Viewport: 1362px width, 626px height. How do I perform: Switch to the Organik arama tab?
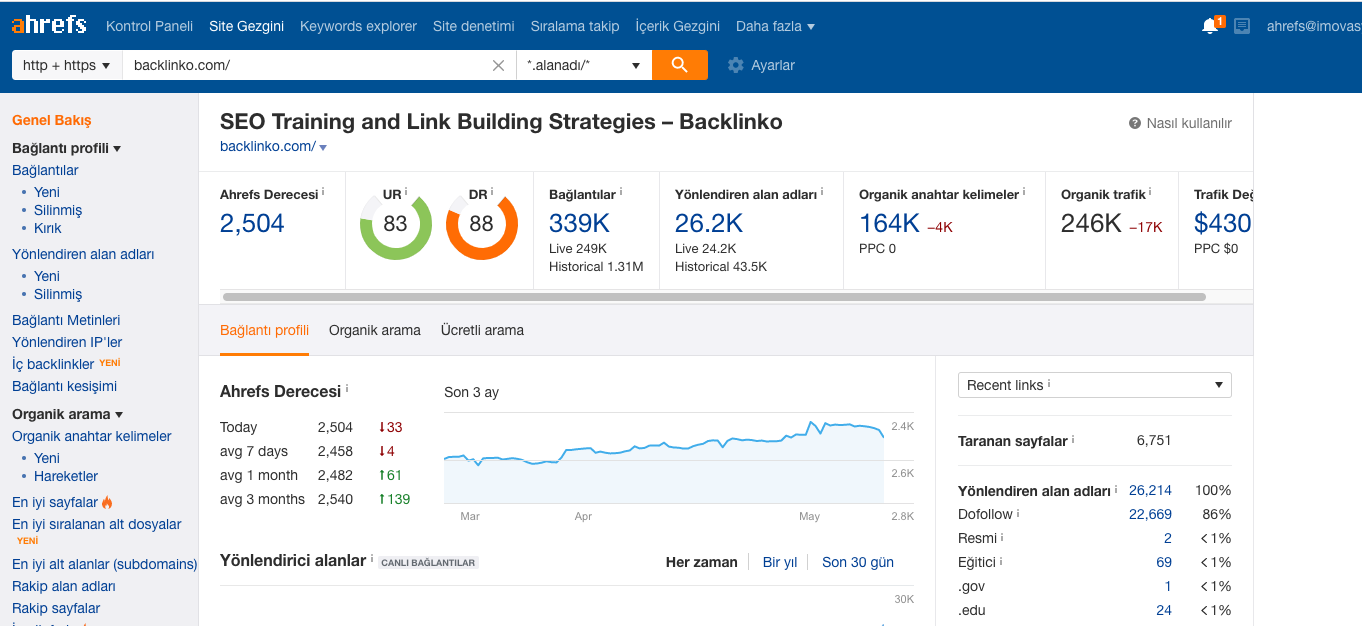(x=375, y=330)
